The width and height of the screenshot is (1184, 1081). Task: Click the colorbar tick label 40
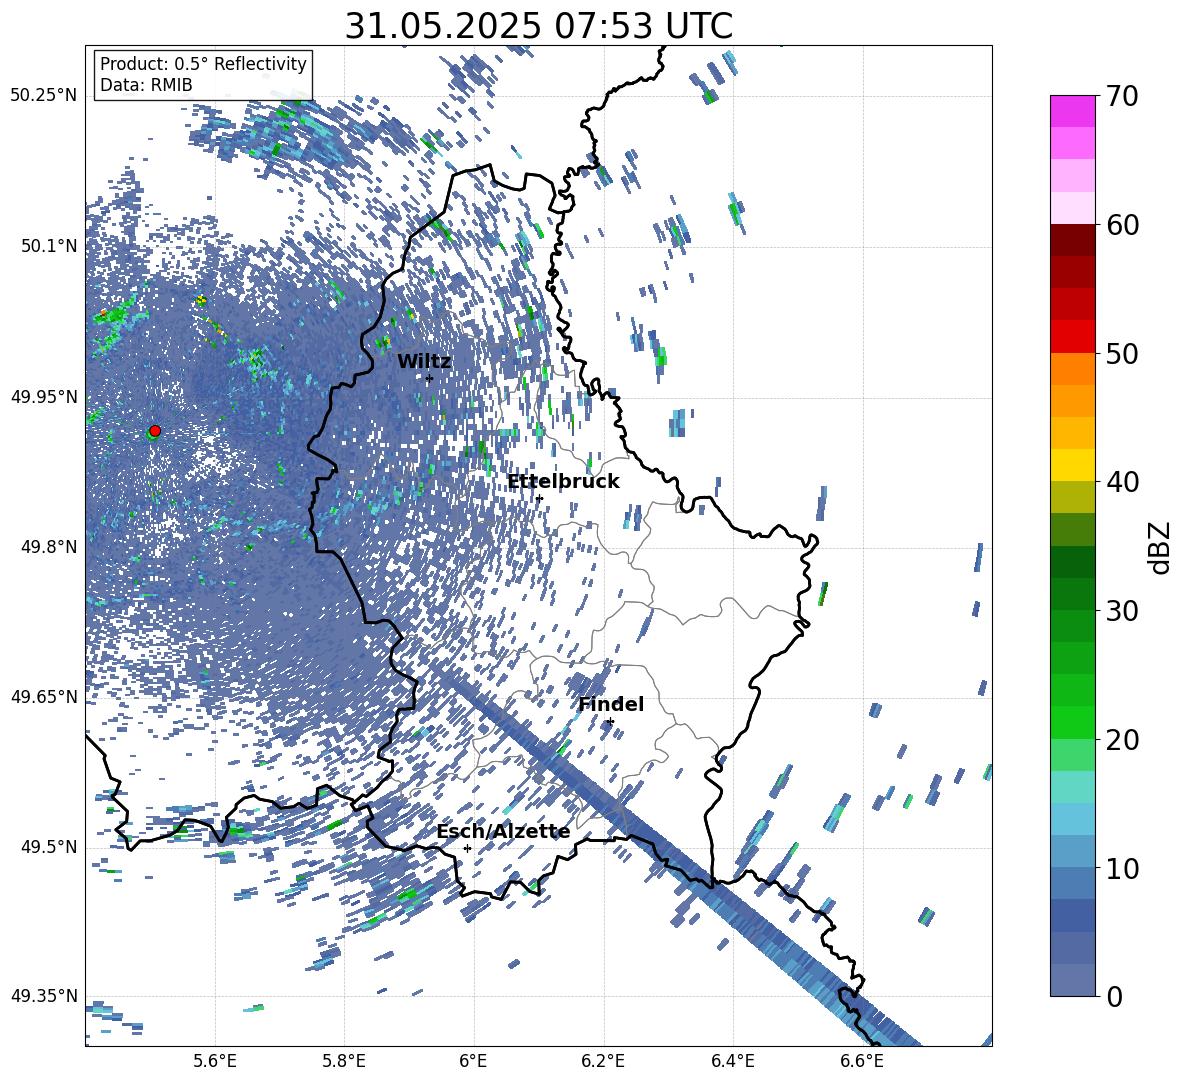(1122, 482)
